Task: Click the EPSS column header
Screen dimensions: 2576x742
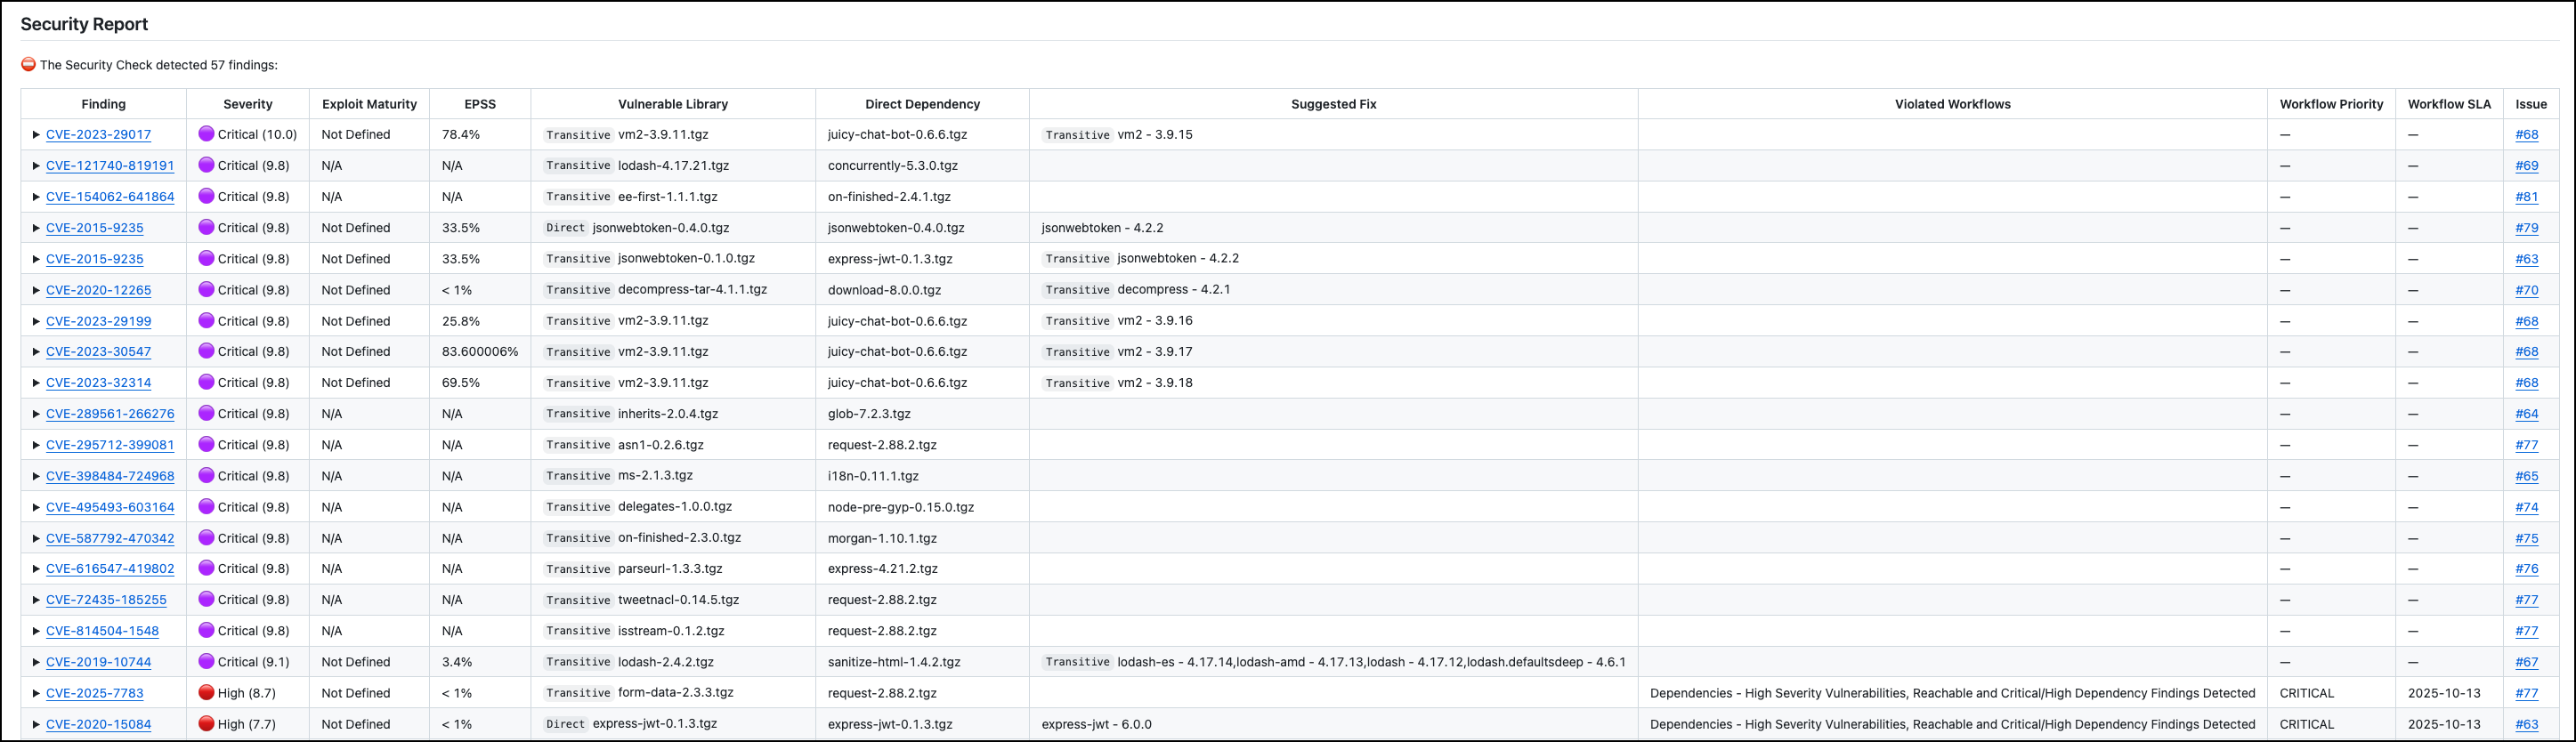Action: (x=479, y=104)
